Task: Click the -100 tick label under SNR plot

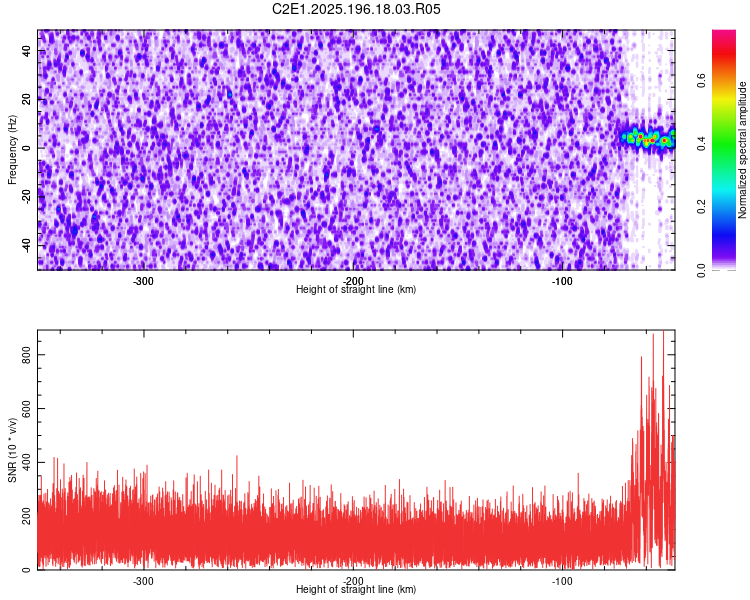Action: (x=562, y=581)
